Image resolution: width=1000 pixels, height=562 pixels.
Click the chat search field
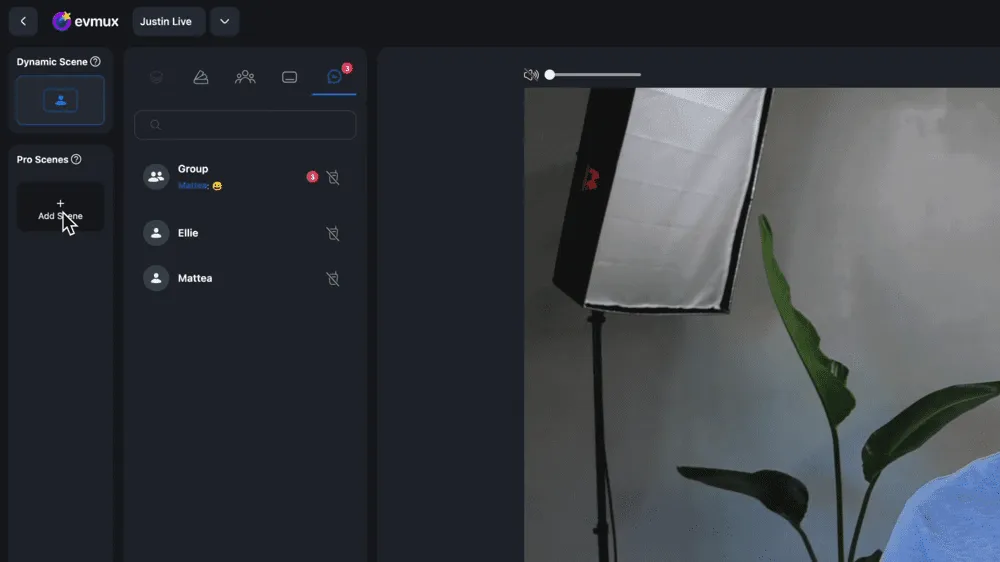[245, 125]
